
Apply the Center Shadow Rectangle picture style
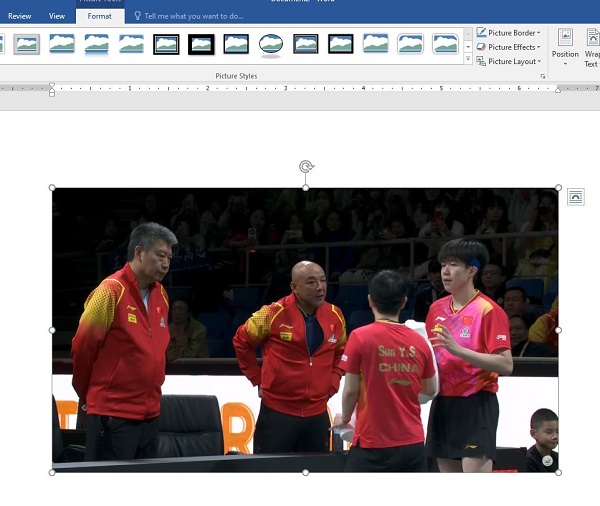[375, 44]
